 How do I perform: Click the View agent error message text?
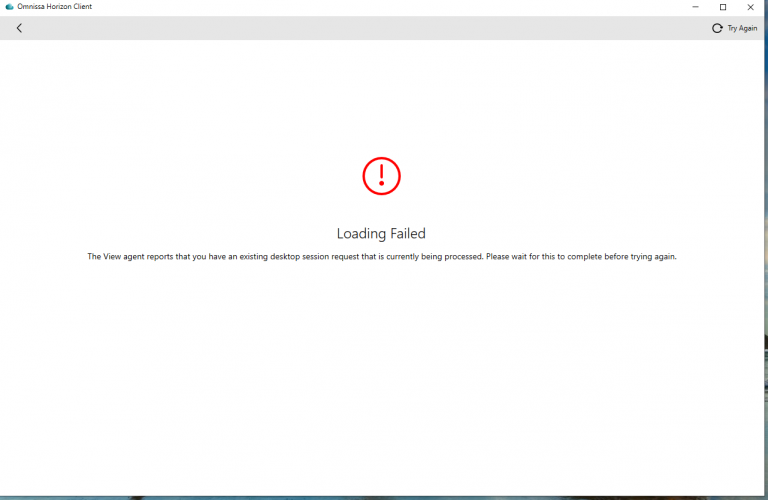click(382, 257)
